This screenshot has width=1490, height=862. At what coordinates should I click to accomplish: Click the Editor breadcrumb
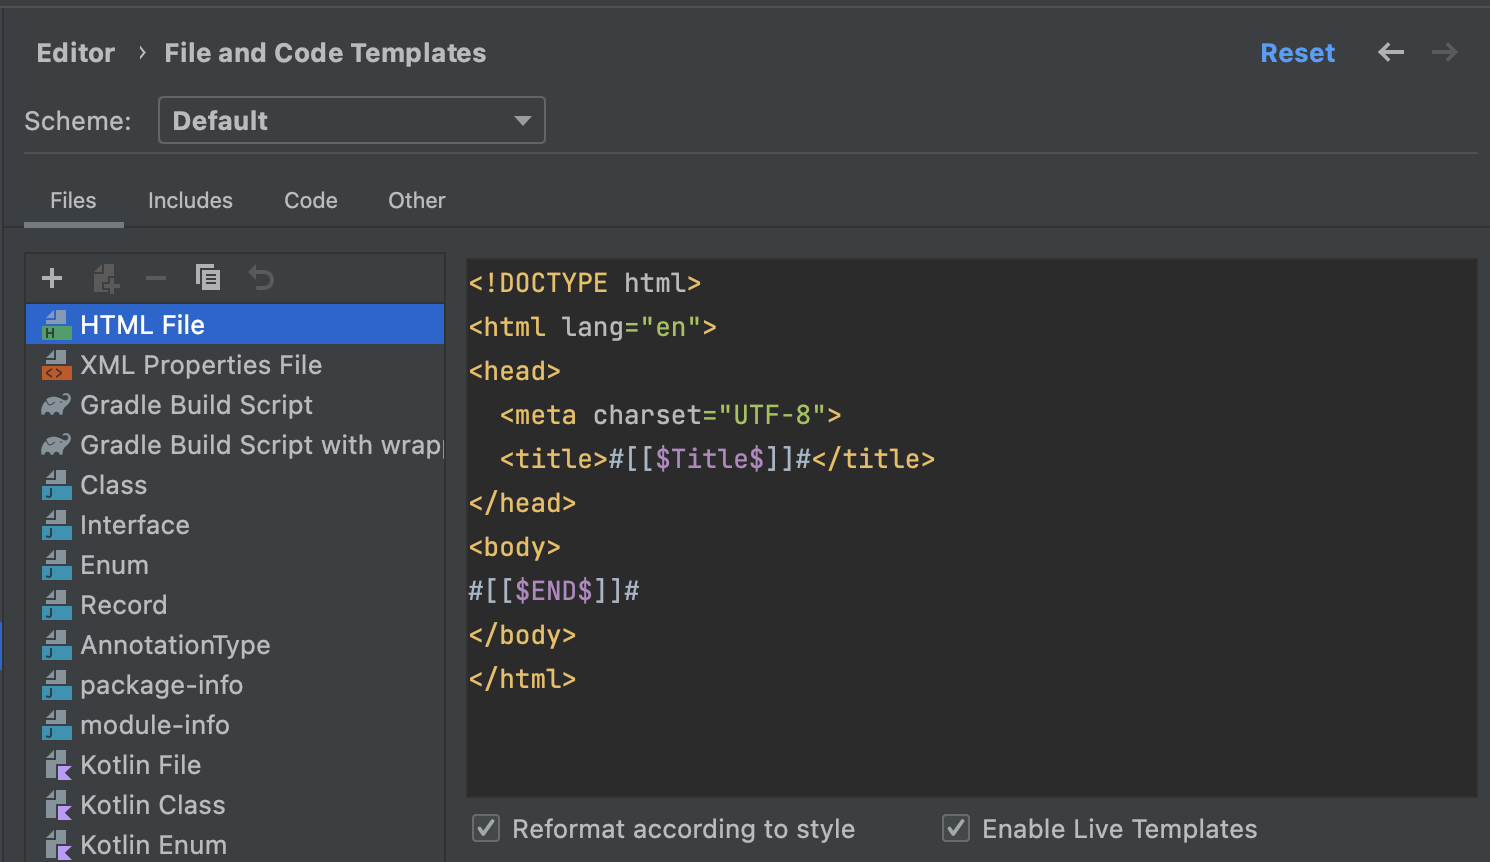76,53
